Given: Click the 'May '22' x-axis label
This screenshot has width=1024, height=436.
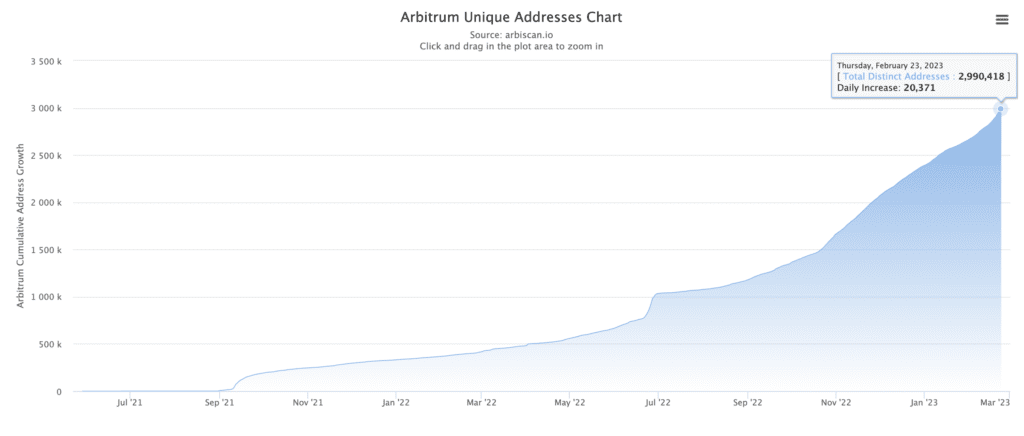Looking at the screenshot, I should [569, 404].
